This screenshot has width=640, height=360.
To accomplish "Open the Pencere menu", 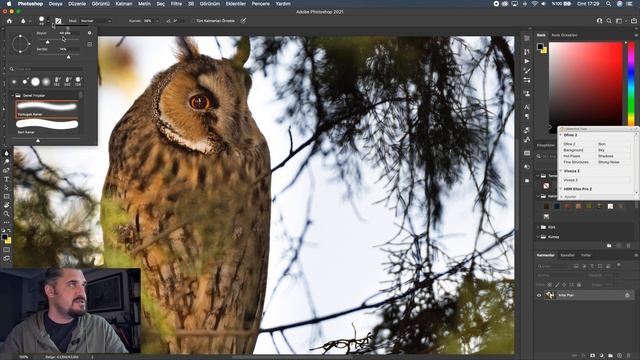I will [260, 4].
